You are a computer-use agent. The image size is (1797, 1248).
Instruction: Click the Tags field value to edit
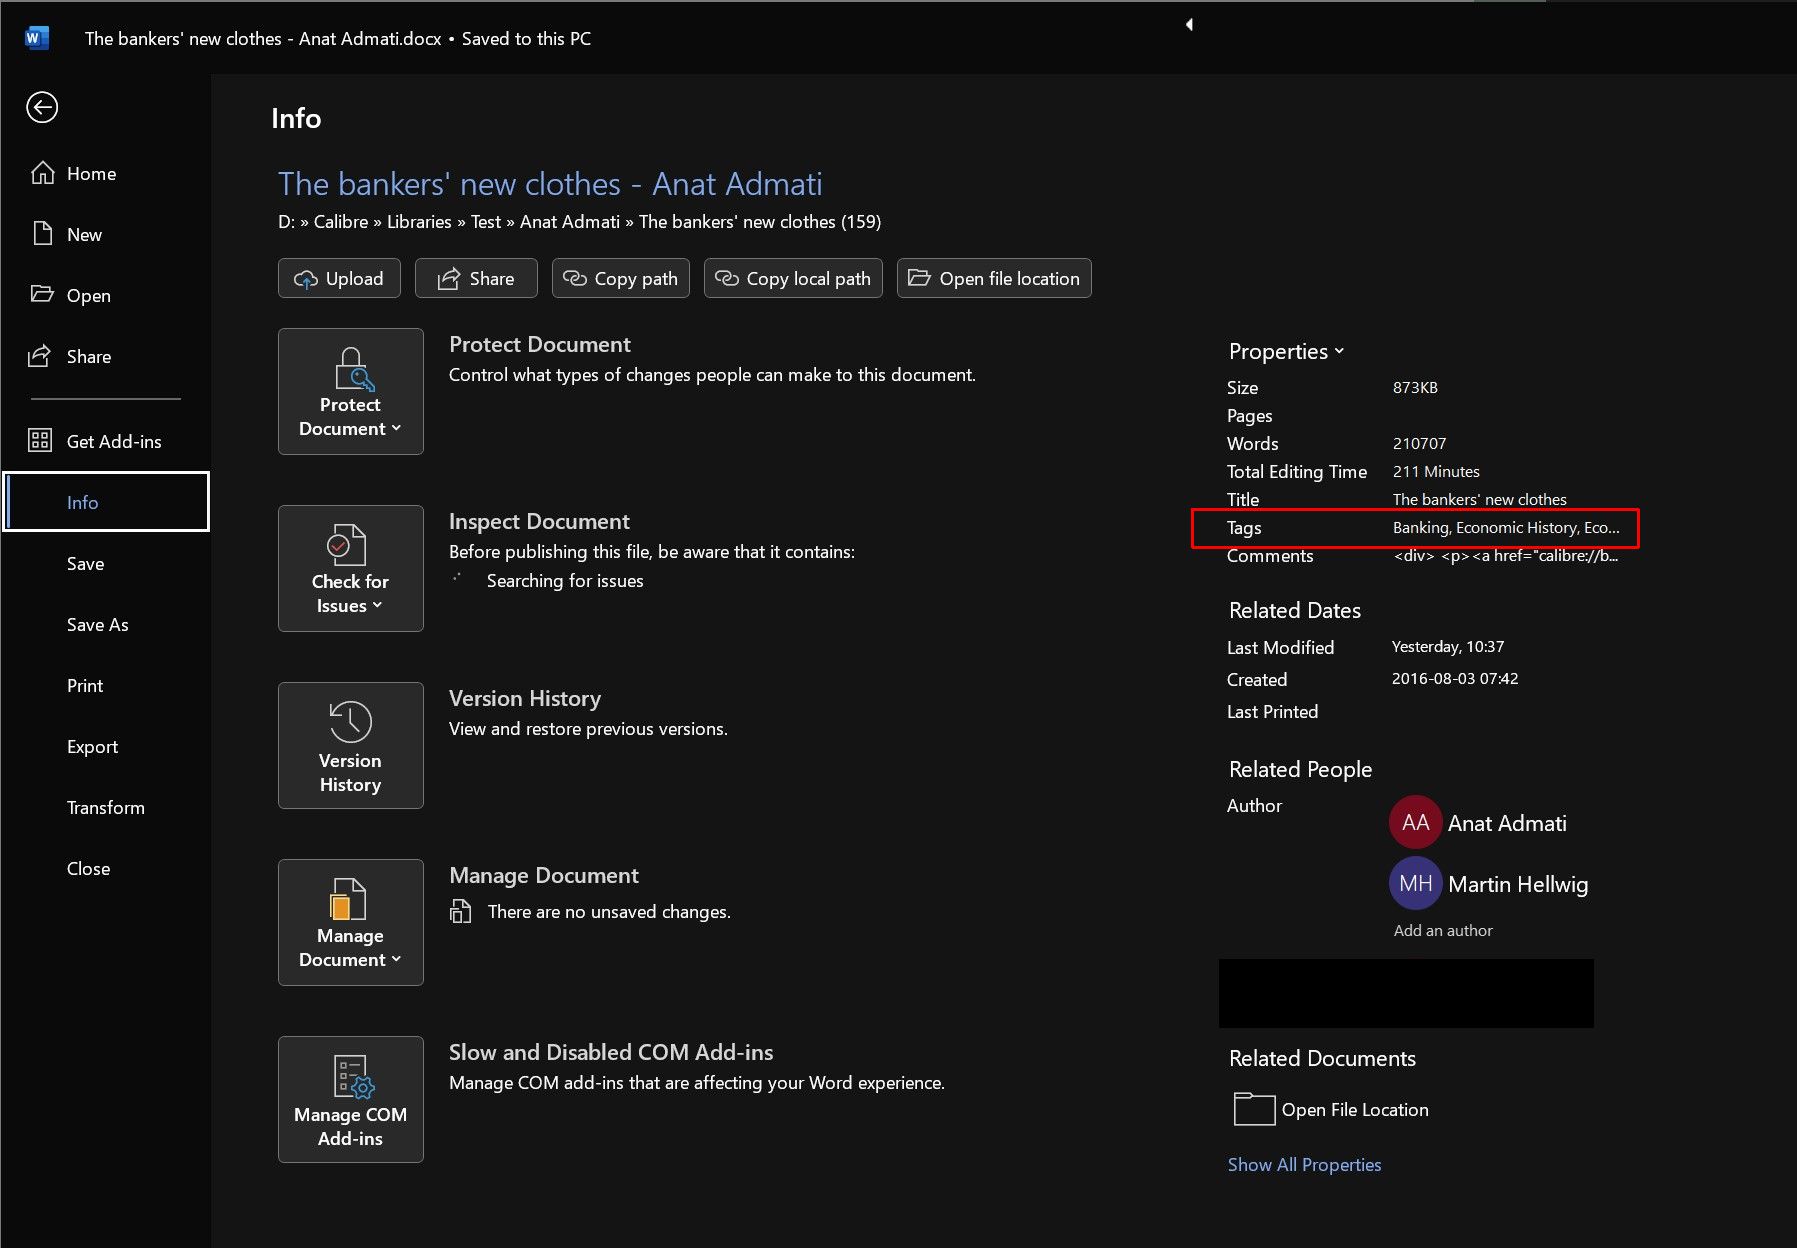1505,527
